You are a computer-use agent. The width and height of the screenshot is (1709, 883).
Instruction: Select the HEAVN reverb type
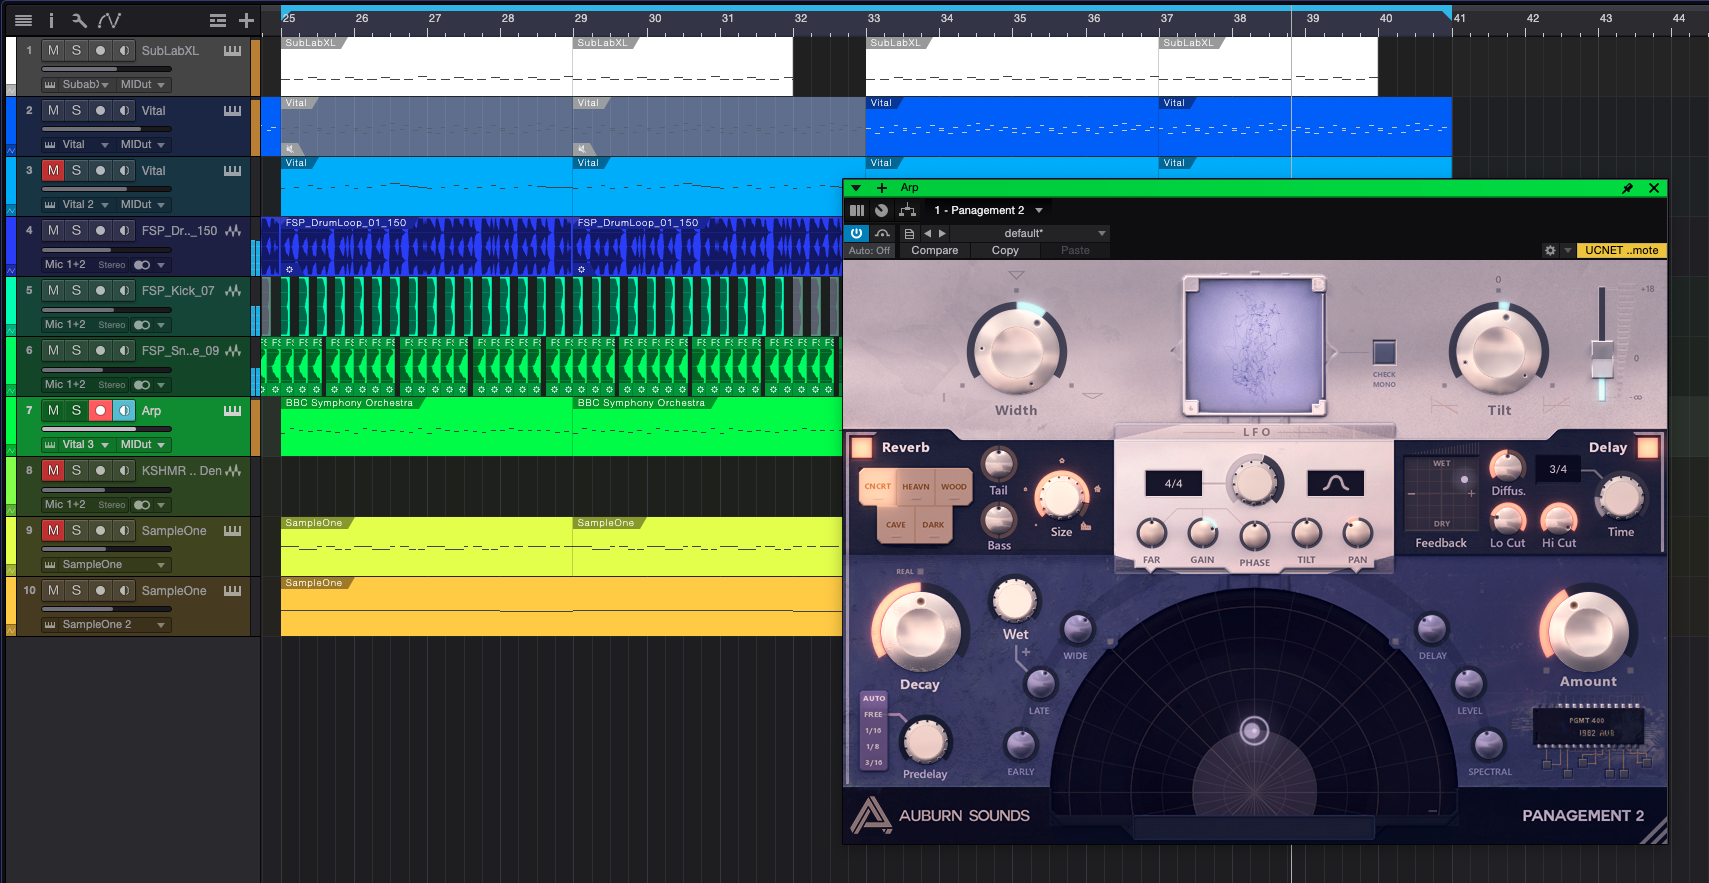click(x=916, y=487)
